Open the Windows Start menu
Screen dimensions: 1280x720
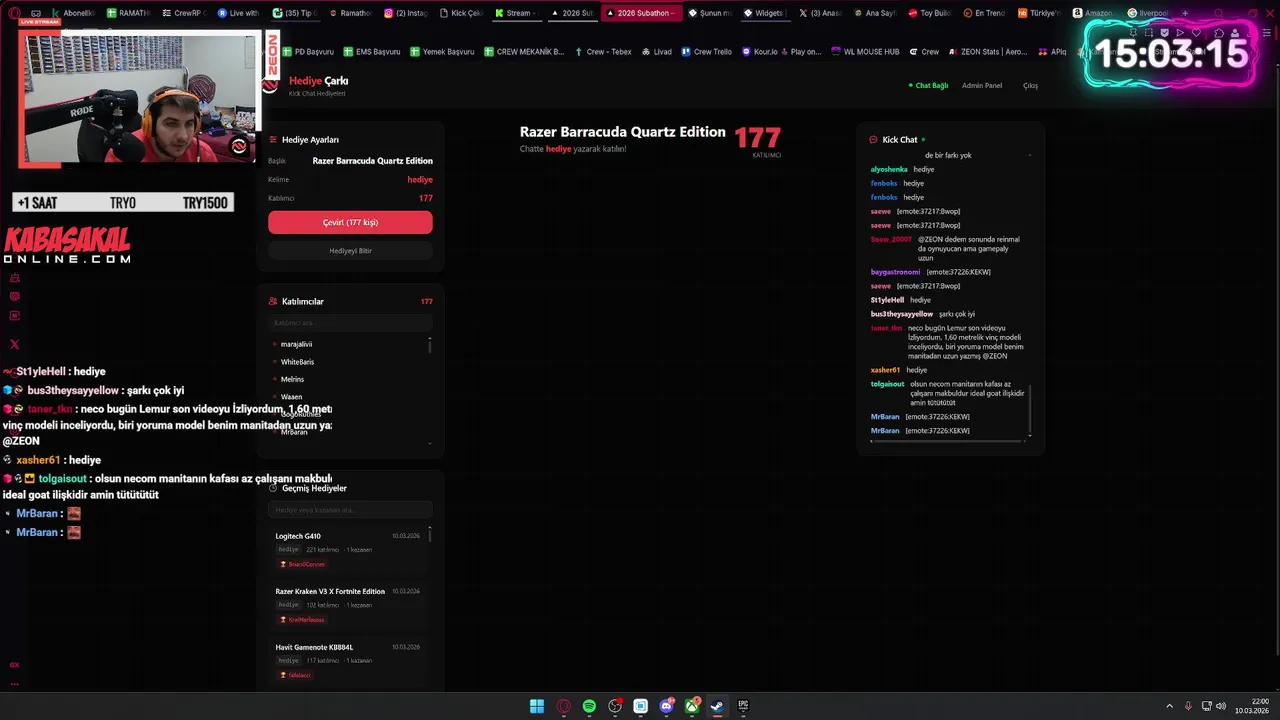coord(537,706)
